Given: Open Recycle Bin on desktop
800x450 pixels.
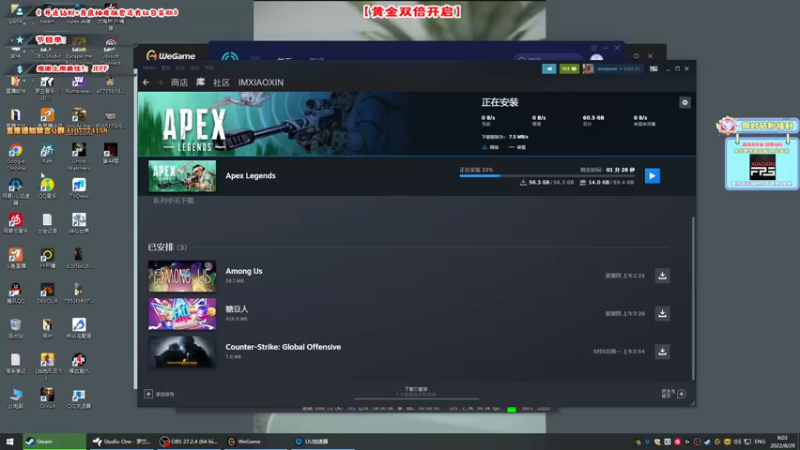Looking at the screenshot, I should (15, 329).
